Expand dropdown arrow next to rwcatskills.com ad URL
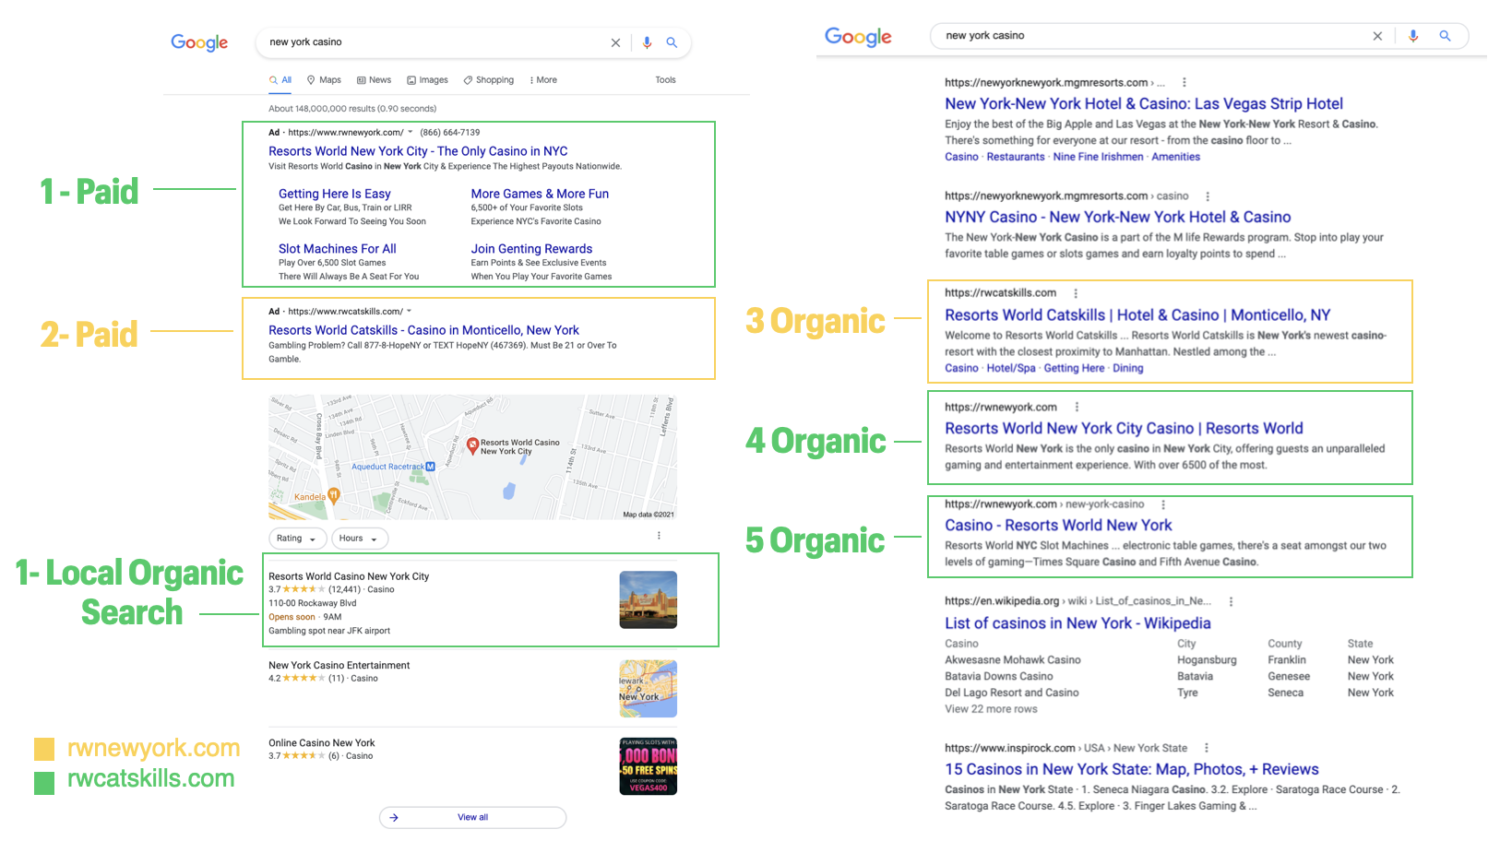 coord(409,311)
